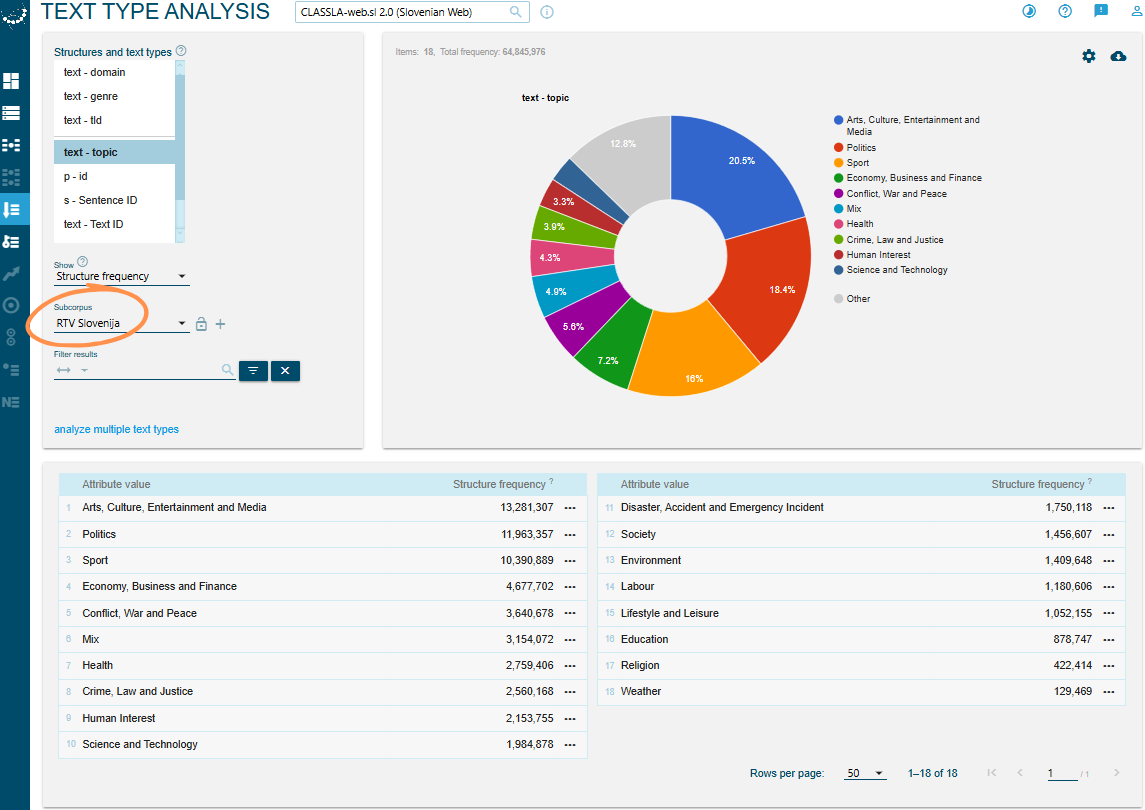Select text - domain in list
The width and height of the screenshot is (1145, 810).
pyautogui.click(x=115, y=72)
